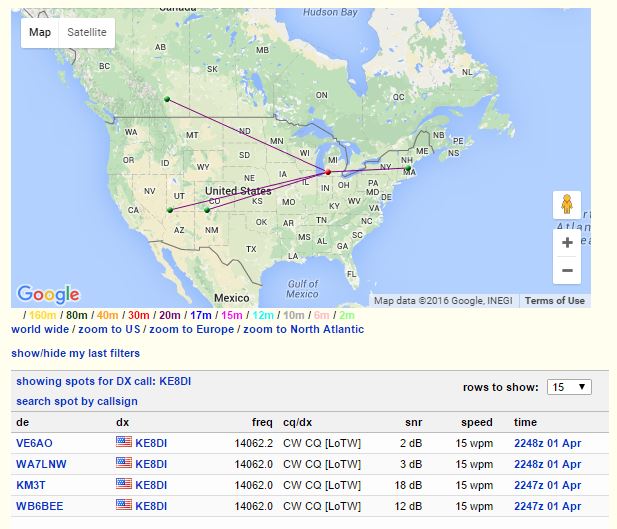Image resolution: width=617 pixels, height=529 pixels.
Task: Click KE8DI dx link in VE6AO row
Action: click(151, 443)
